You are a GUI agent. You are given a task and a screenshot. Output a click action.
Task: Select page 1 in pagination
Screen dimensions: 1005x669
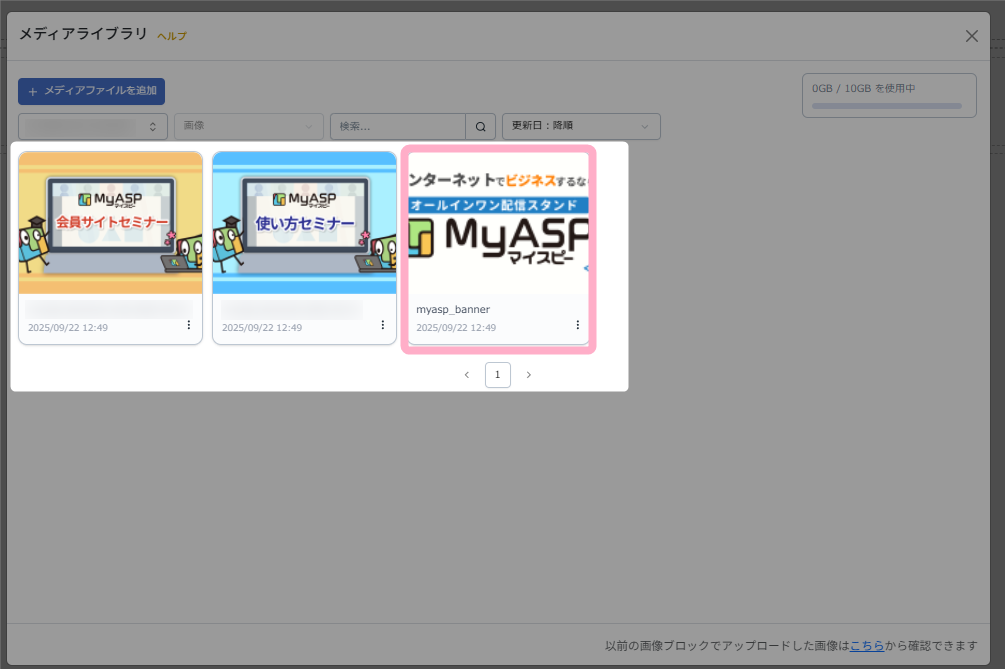(497, 375)
